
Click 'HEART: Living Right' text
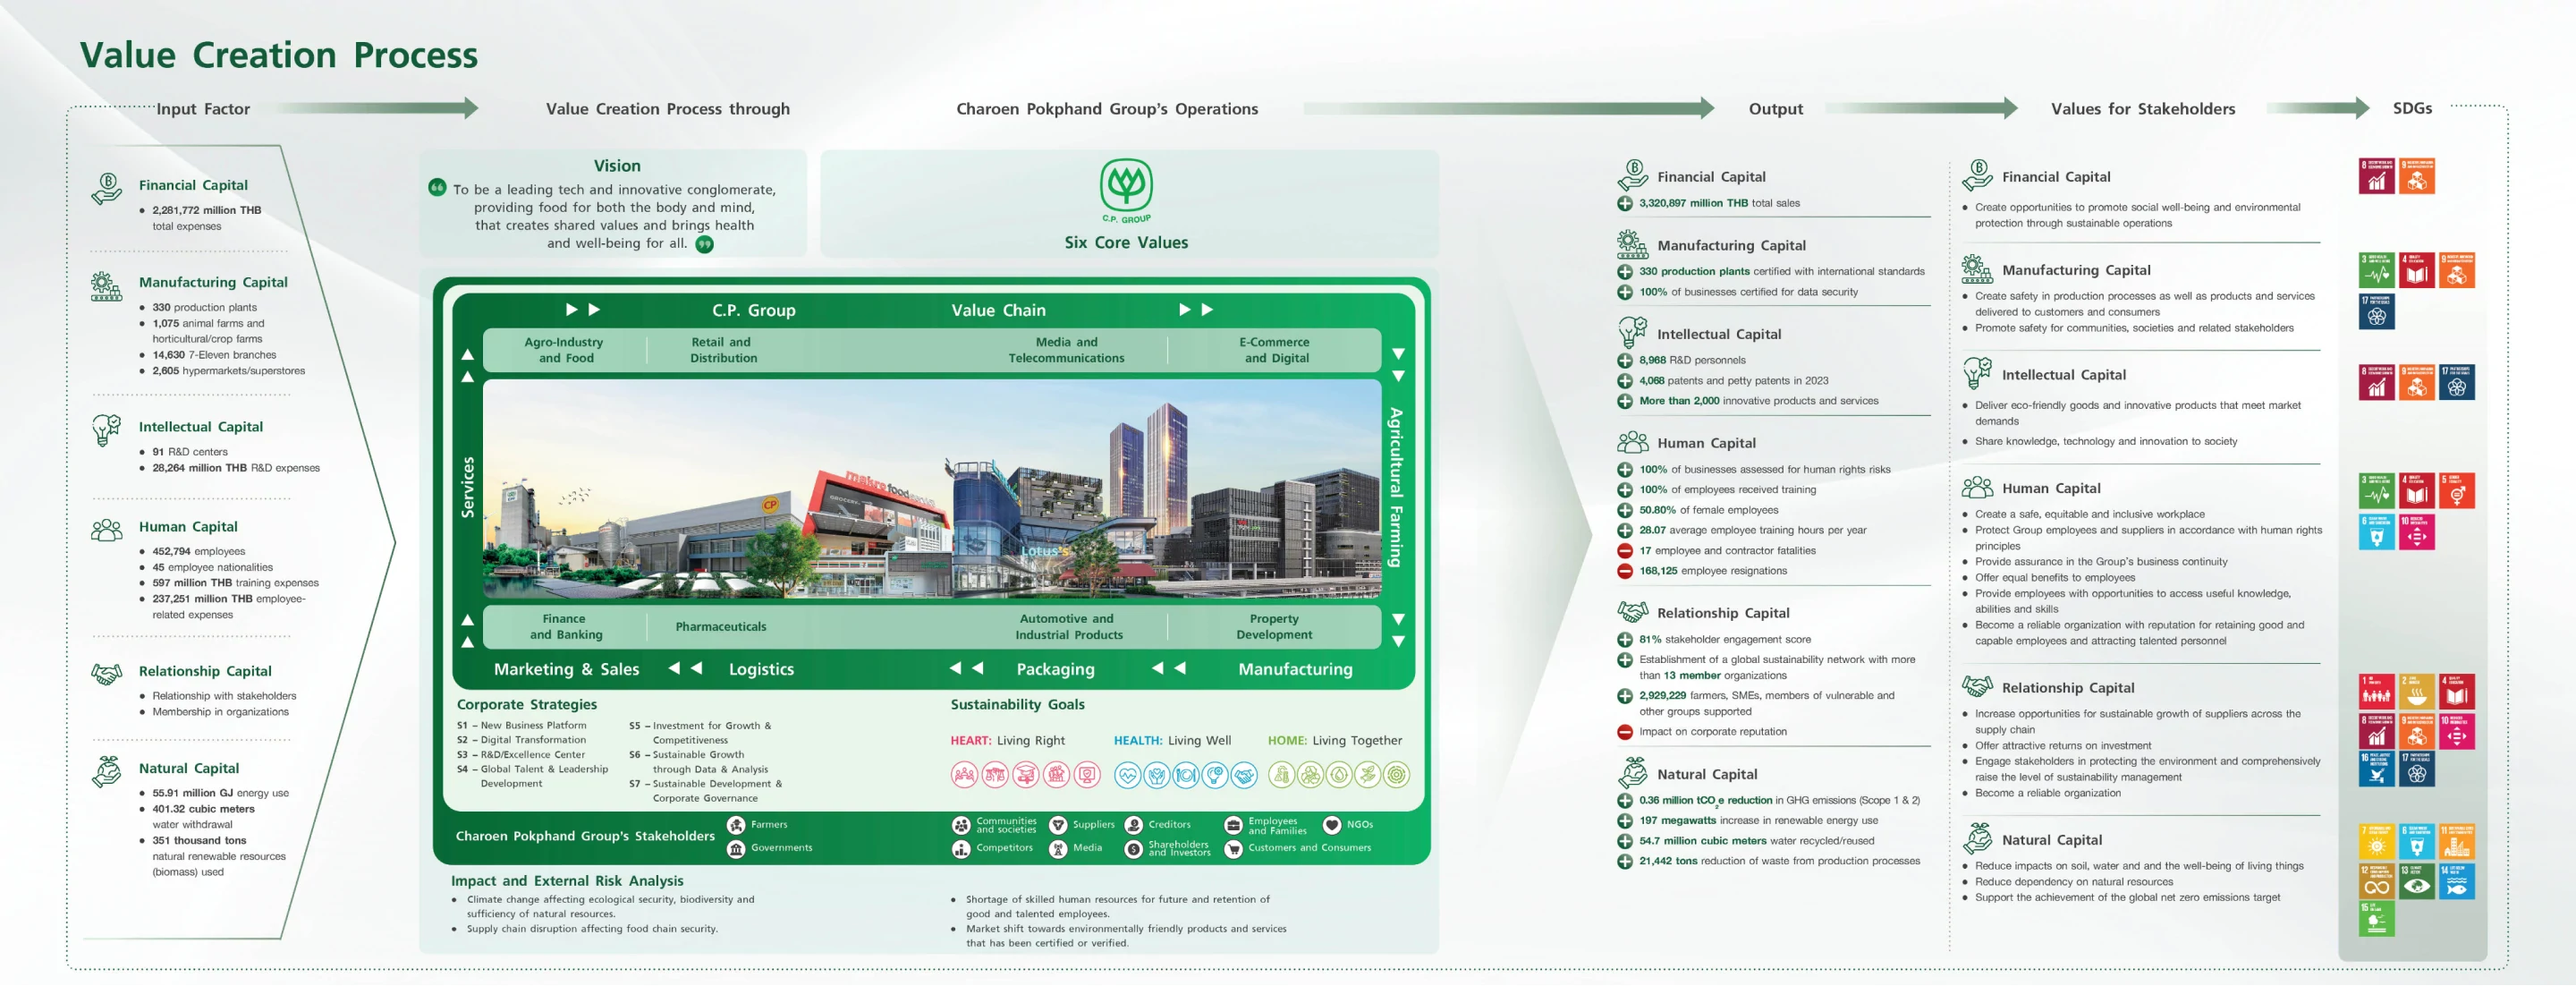pos(1007,741)
